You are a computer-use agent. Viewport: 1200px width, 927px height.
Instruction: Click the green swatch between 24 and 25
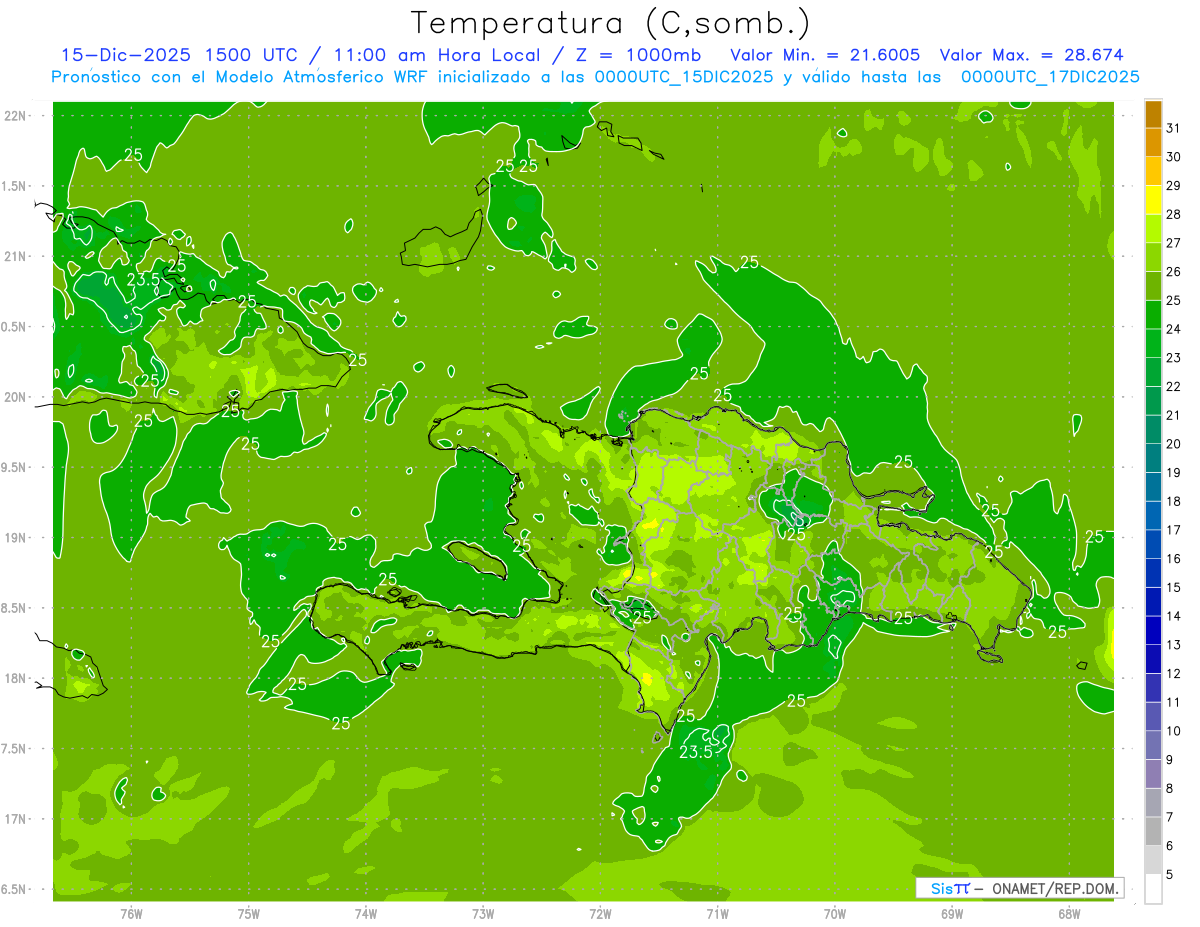[1153, 315]
